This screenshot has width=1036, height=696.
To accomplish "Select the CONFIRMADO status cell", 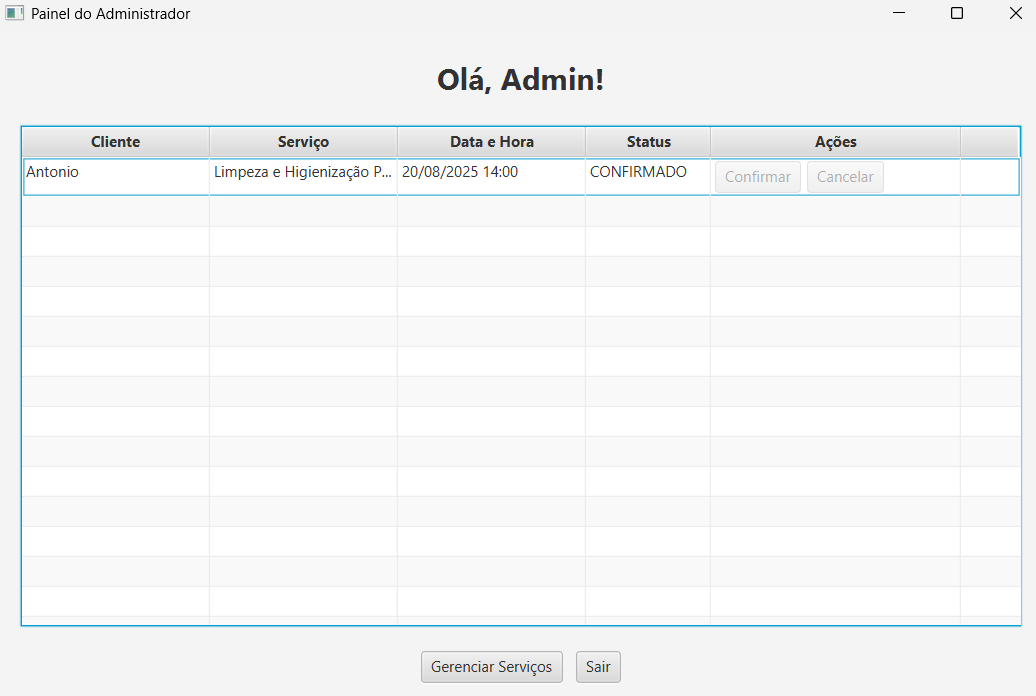I will point(648,177).
